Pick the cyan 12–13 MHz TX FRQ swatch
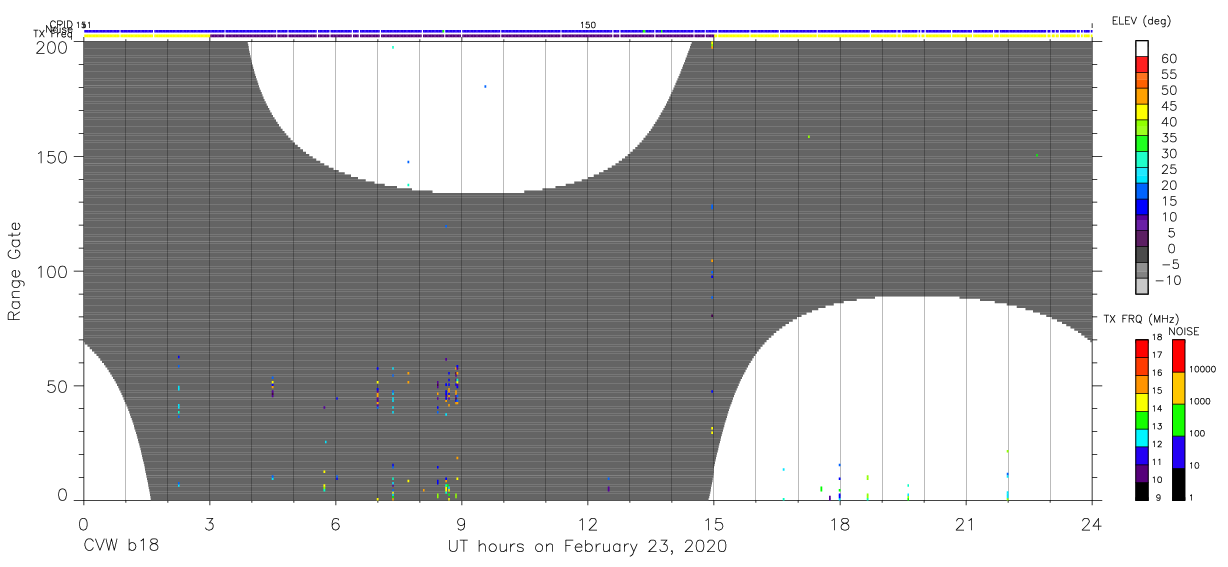Image resolution: width=1228 pixels, height=567 pixels. (x=1143, y=436)
